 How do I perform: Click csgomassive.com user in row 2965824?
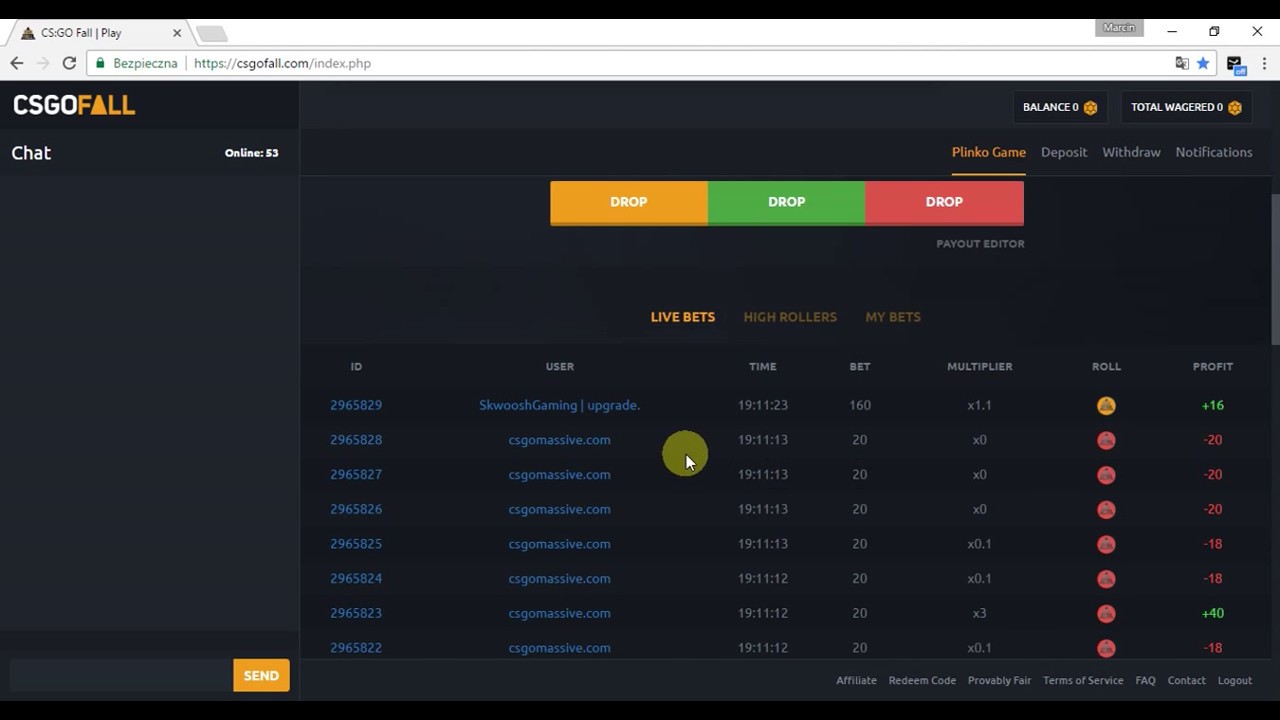tap(559, 578)
